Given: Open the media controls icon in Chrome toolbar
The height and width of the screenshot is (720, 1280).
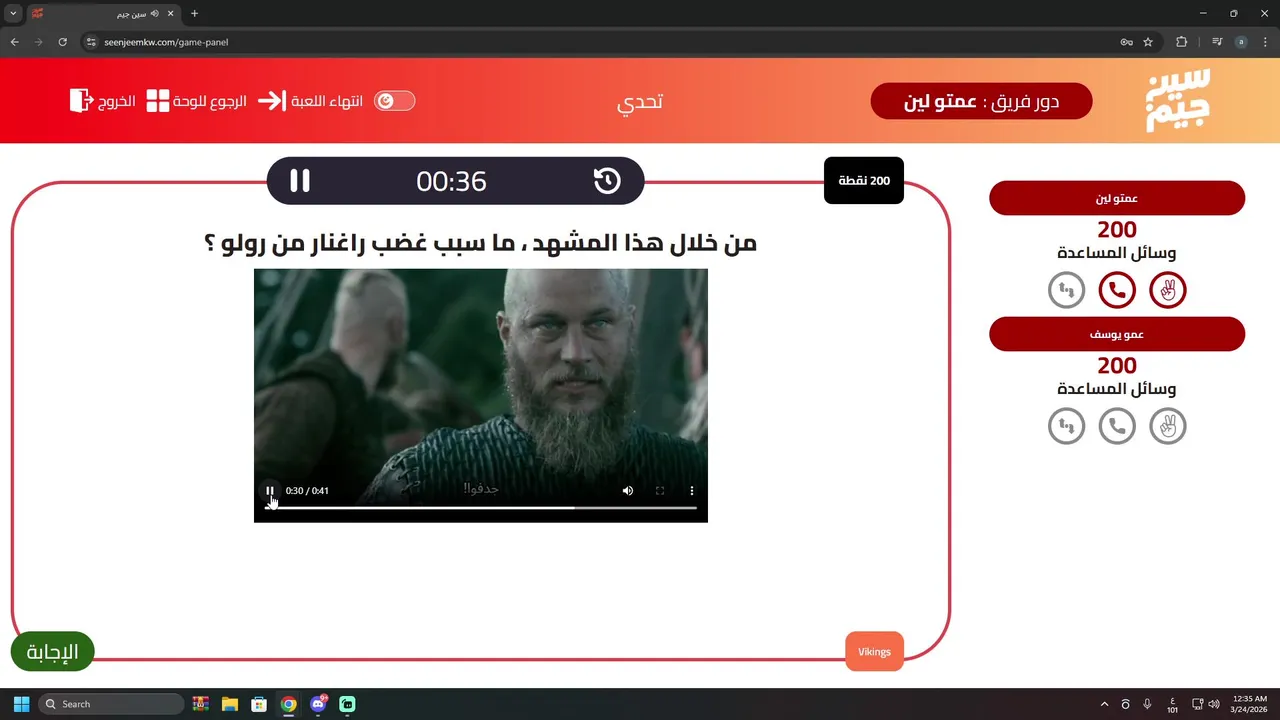Looking at the screenshot, I should tap(1217, 42).
